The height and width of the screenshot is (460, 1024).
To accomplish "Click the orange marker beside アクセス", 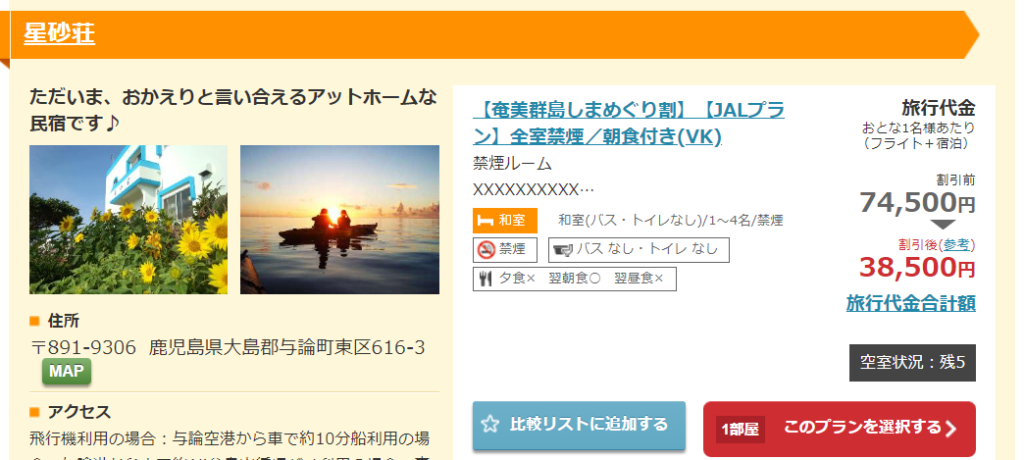I will (35, 412).
